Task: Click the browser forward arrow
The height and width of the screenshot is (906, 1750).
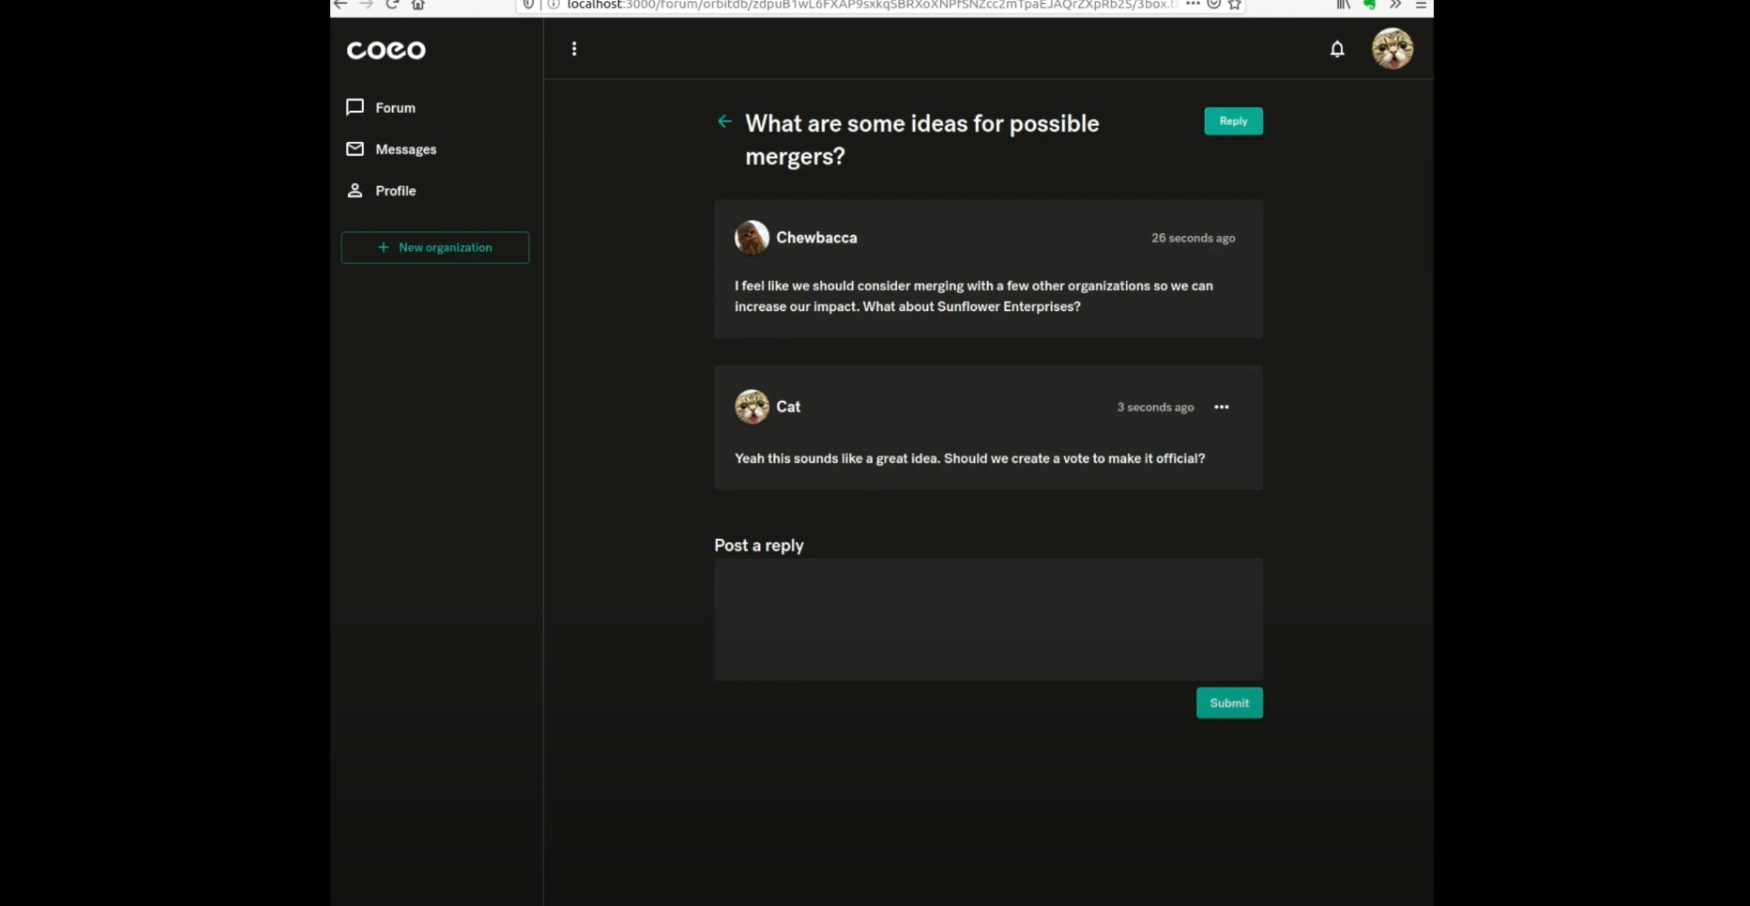Action: click(x=366, y=5)
